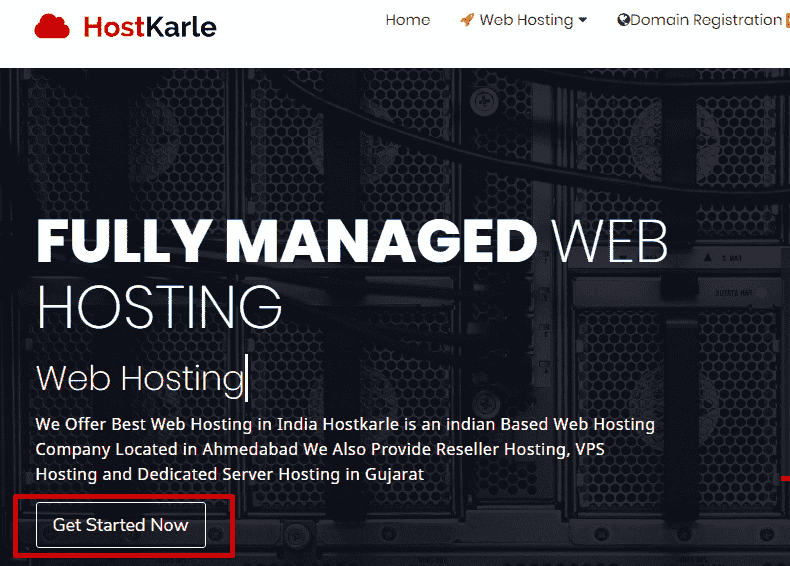Expand the Web Hosting dropdown arrow
The width and height of the screenshot is (790, 566).
[583, 20]
